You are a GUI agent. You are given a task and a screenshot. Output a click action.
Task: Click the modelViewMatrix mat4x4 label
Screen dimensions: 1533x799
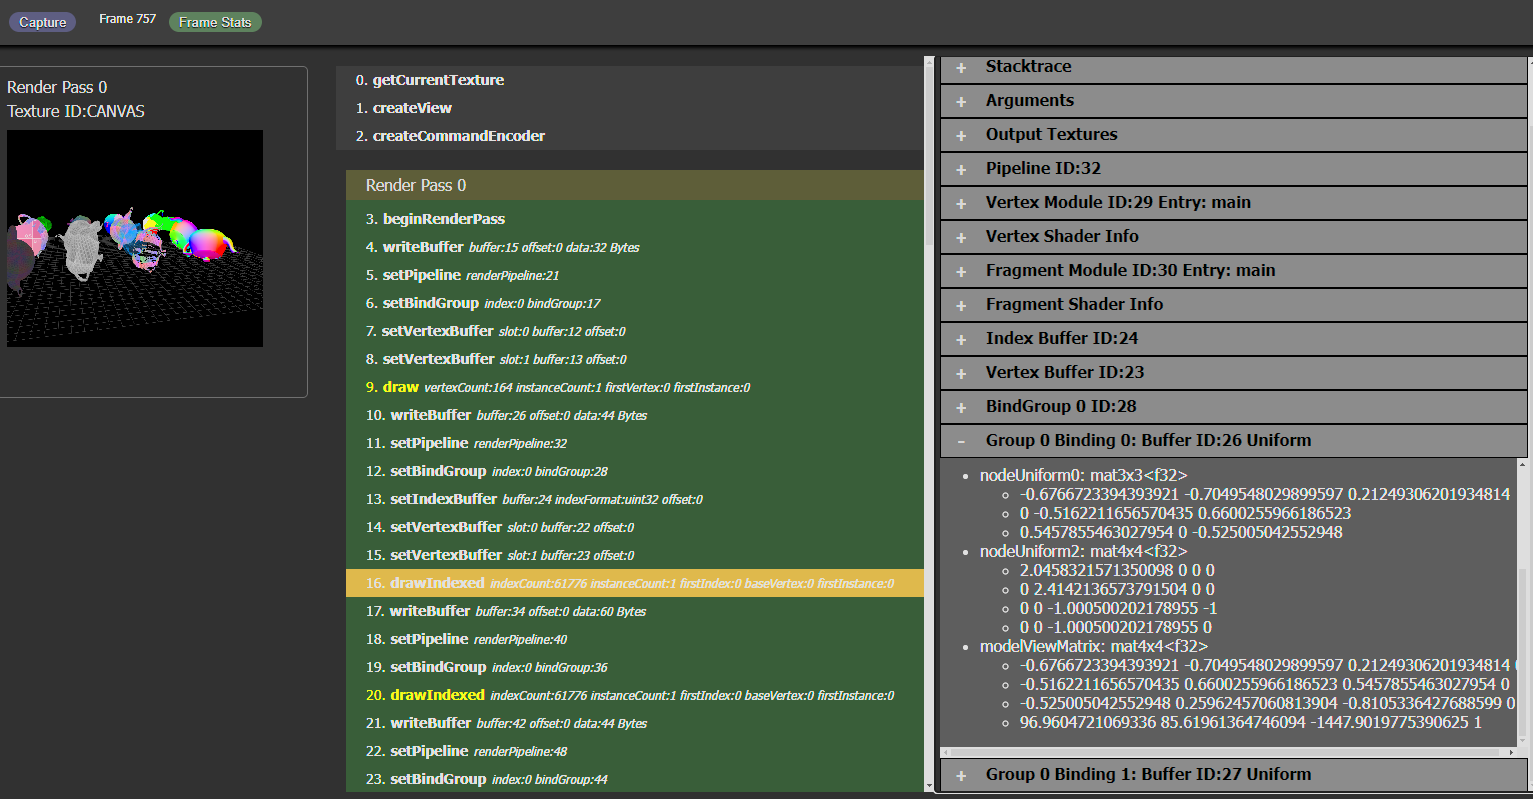(x=1093, y=646)
